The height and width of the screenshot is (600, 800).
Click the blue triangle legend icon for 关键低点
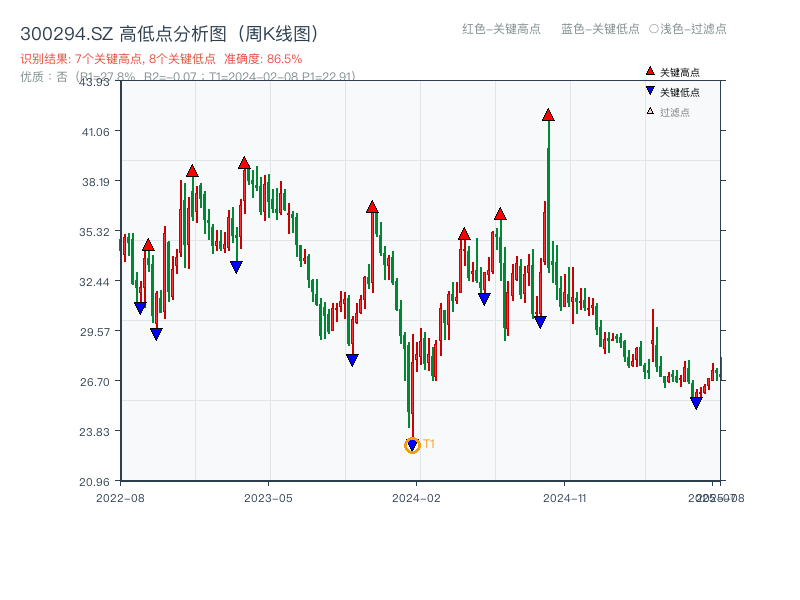click(650, 91)
